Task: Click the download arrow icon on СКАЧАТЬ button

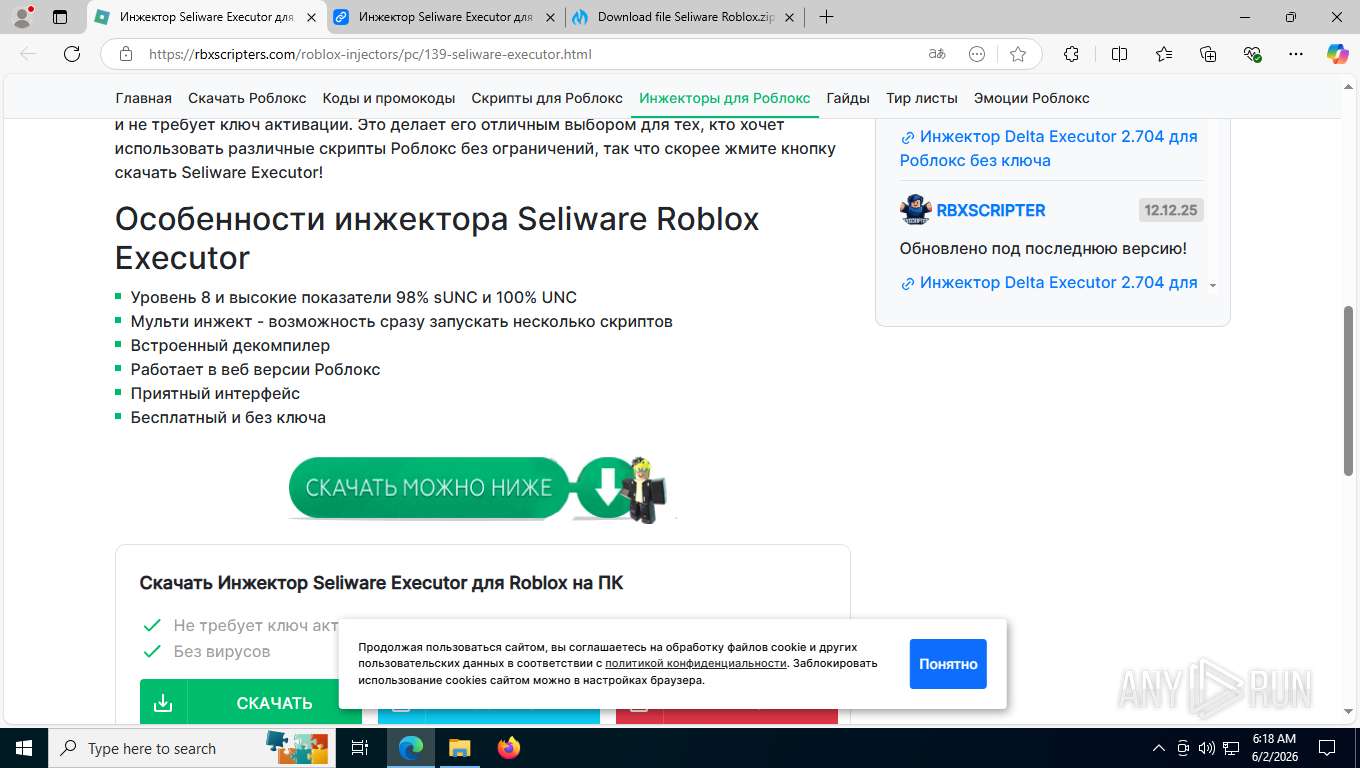Action: point(163,703)
